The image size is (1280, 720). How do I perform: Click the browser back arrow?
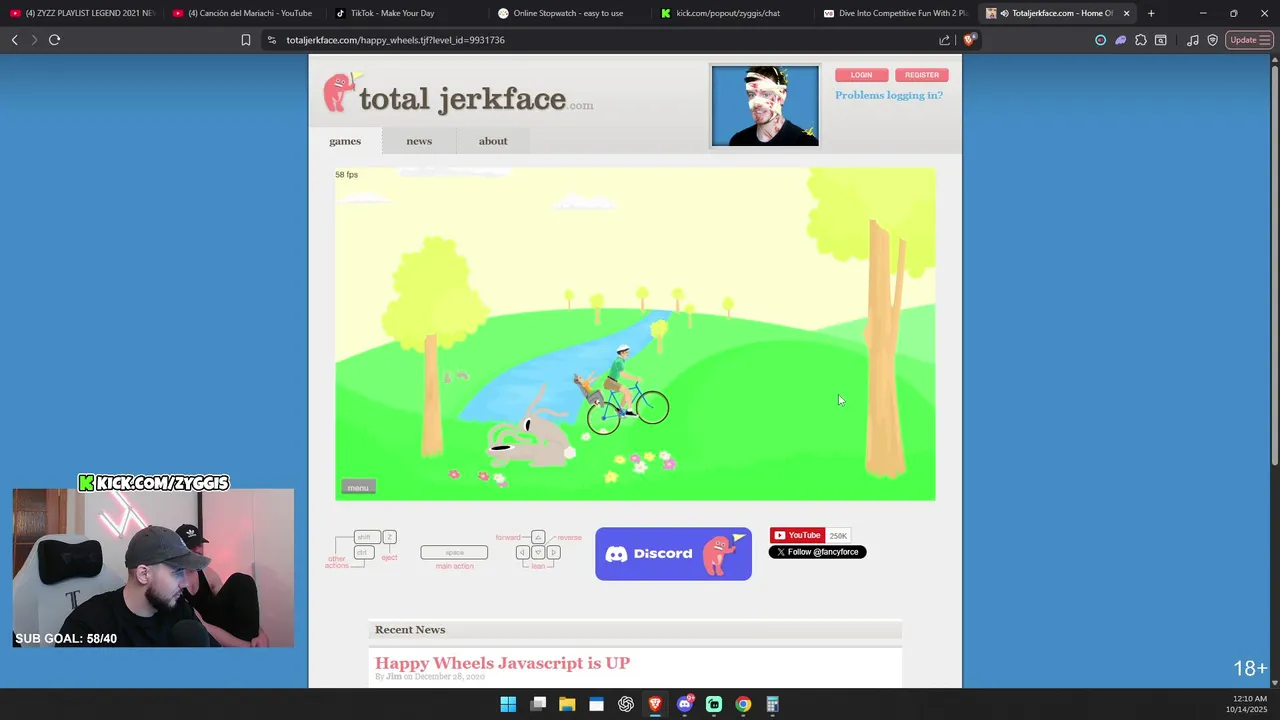(14, 40)
